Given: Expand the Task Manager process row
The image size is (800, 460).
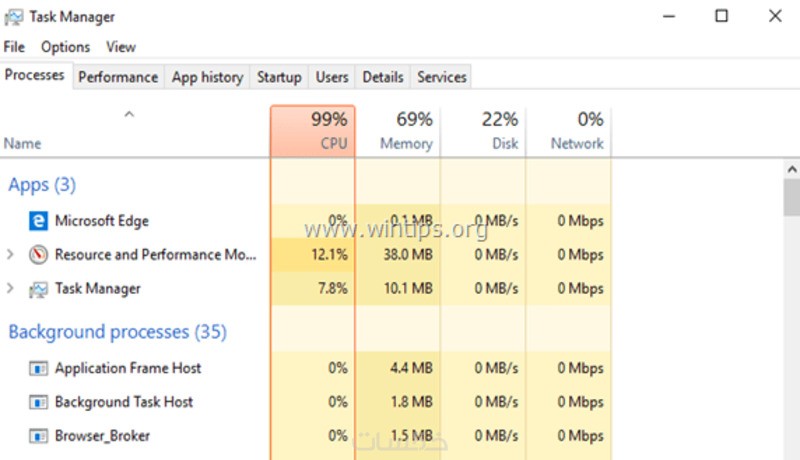Looking at the screenshot, I should coord(10,289).
